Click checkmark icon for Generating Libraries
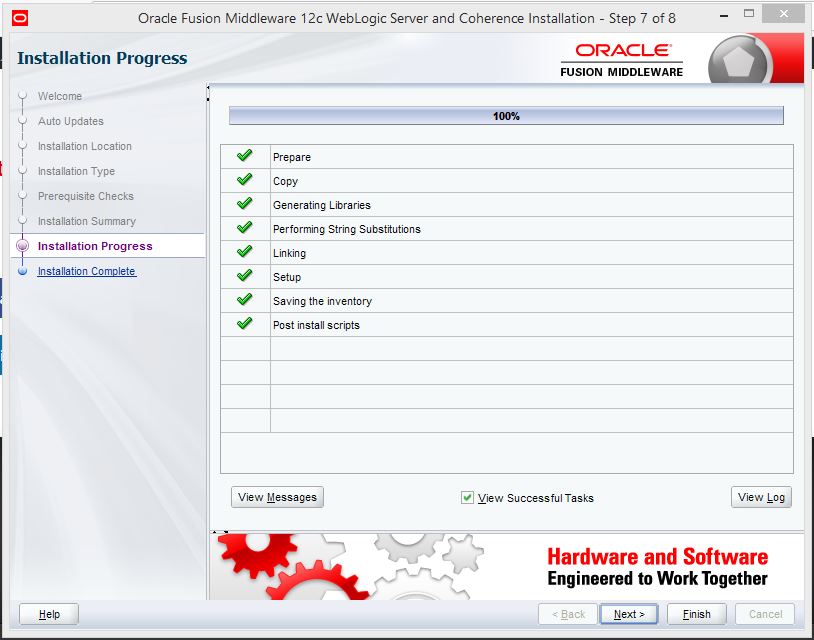The width and height of the screenshot is (814, 640). coord(244,204)
